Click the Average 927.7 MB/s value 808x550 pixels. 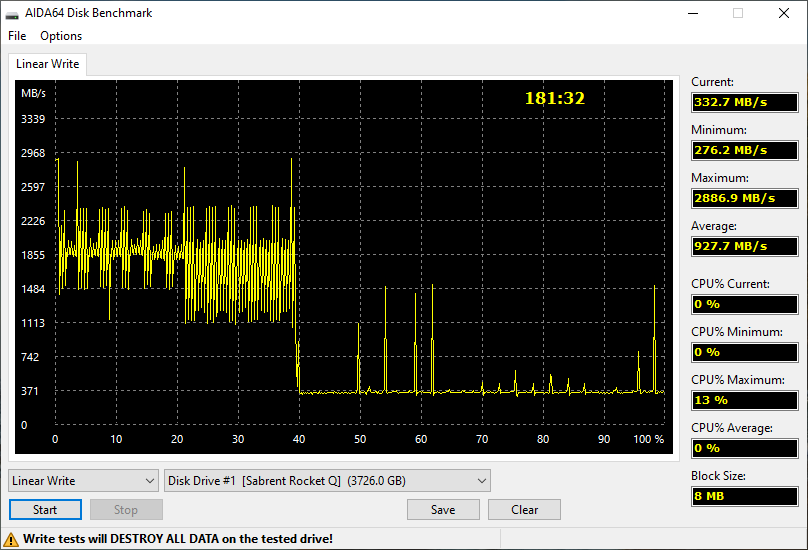click(x=745, y=246)
